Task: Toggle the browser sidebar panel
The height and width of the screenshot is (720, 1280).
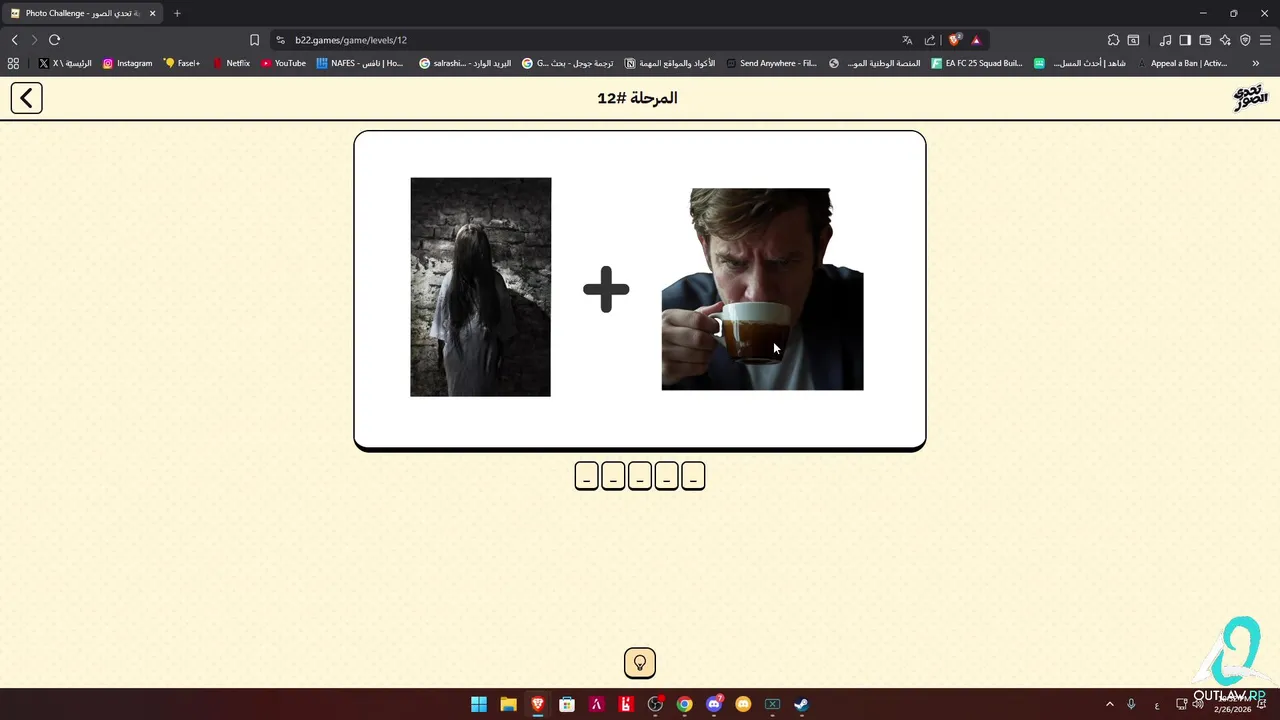Action: click(1185, 40)
